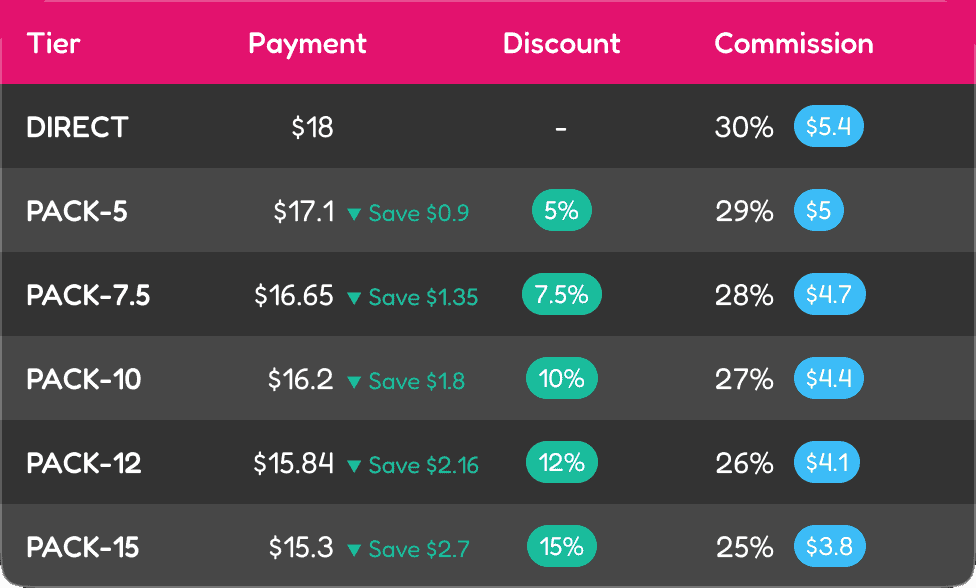Click the Payment column header
Viewport: 976px width, 588px height.
307,44
